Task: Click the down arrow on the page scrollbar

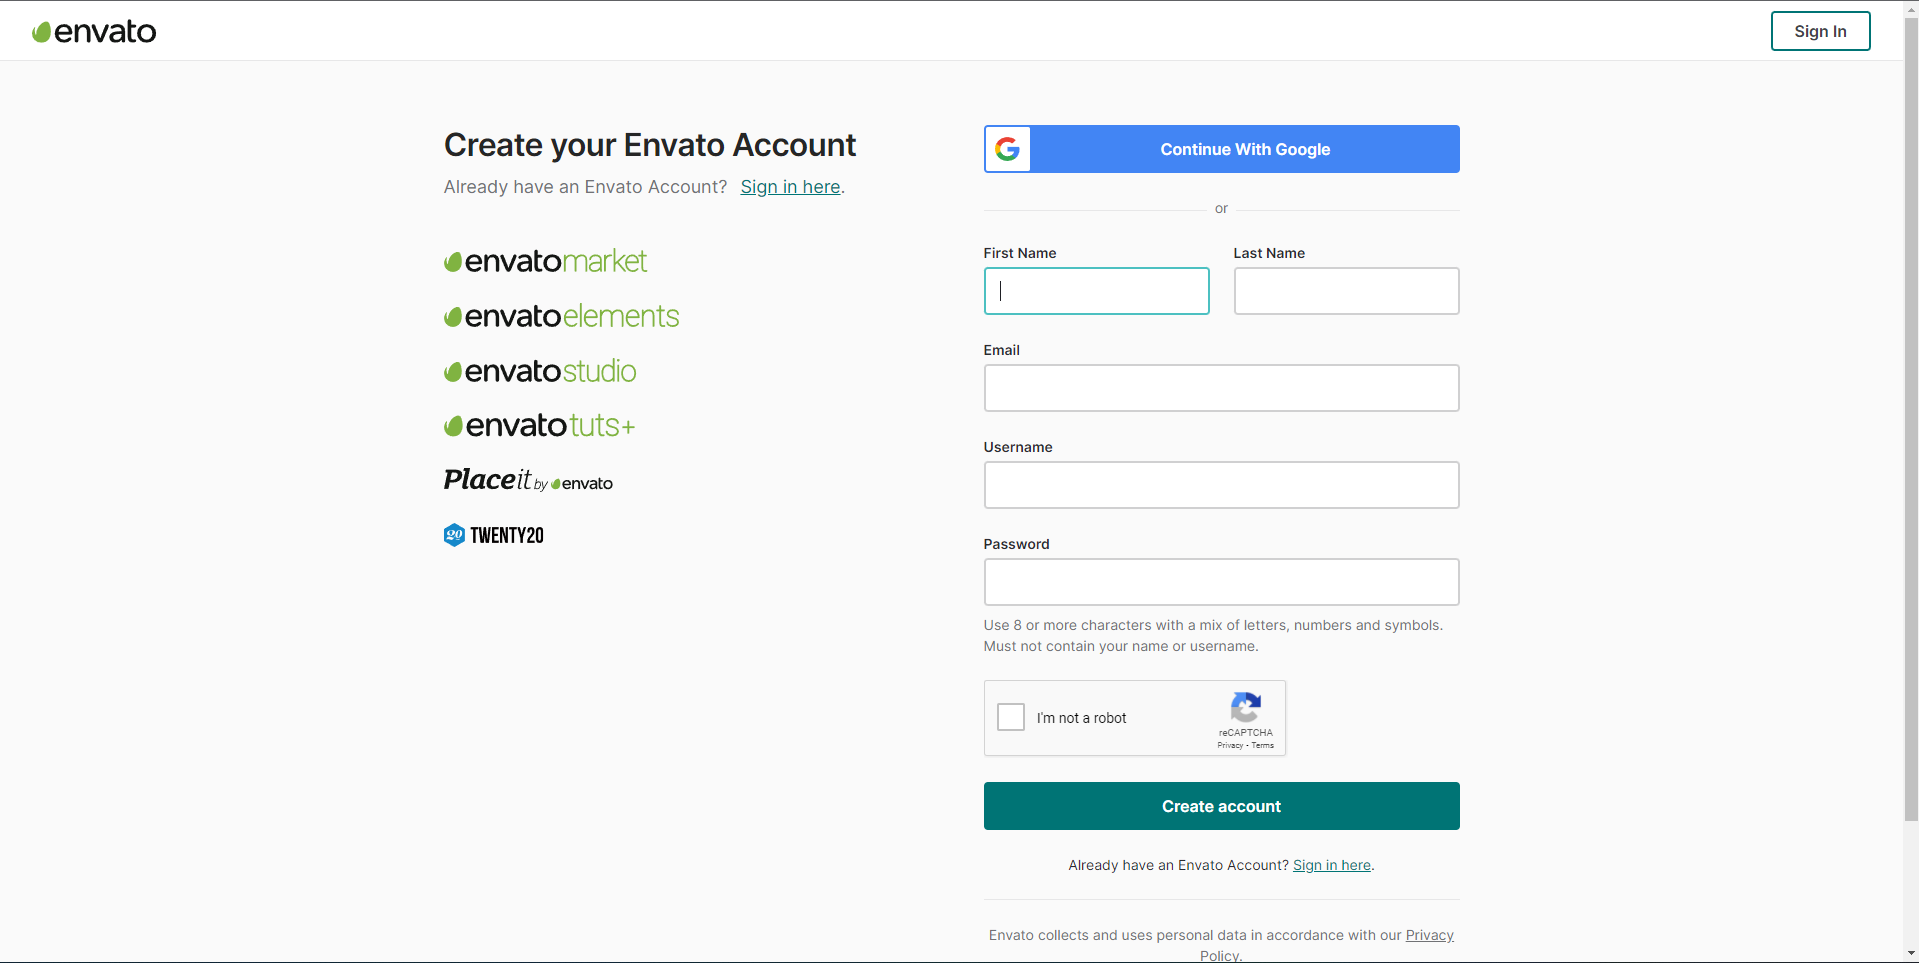Action: pyautogui.click(x=1911, y=953)
